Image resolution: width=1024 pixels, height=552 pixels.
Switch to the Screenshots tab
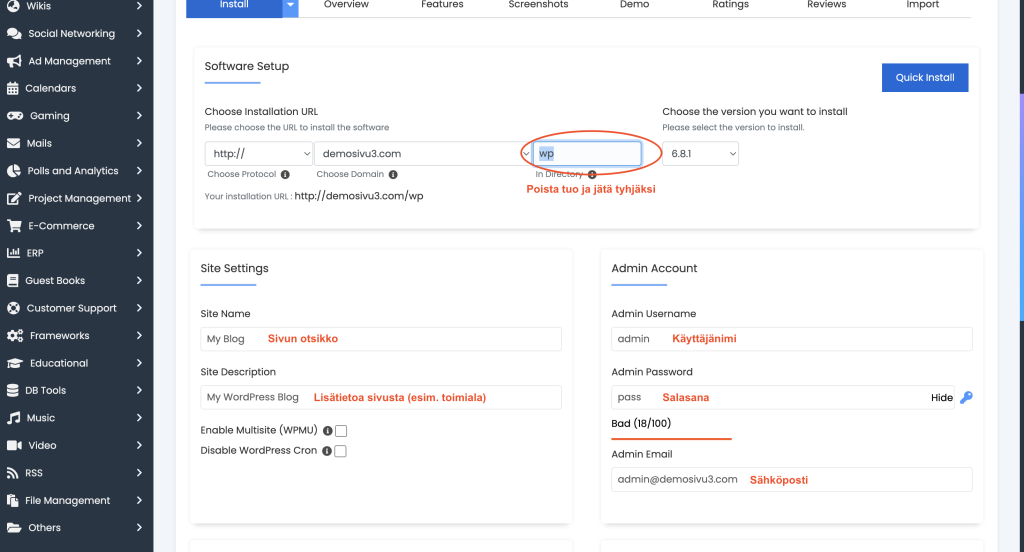pos(538,5)
